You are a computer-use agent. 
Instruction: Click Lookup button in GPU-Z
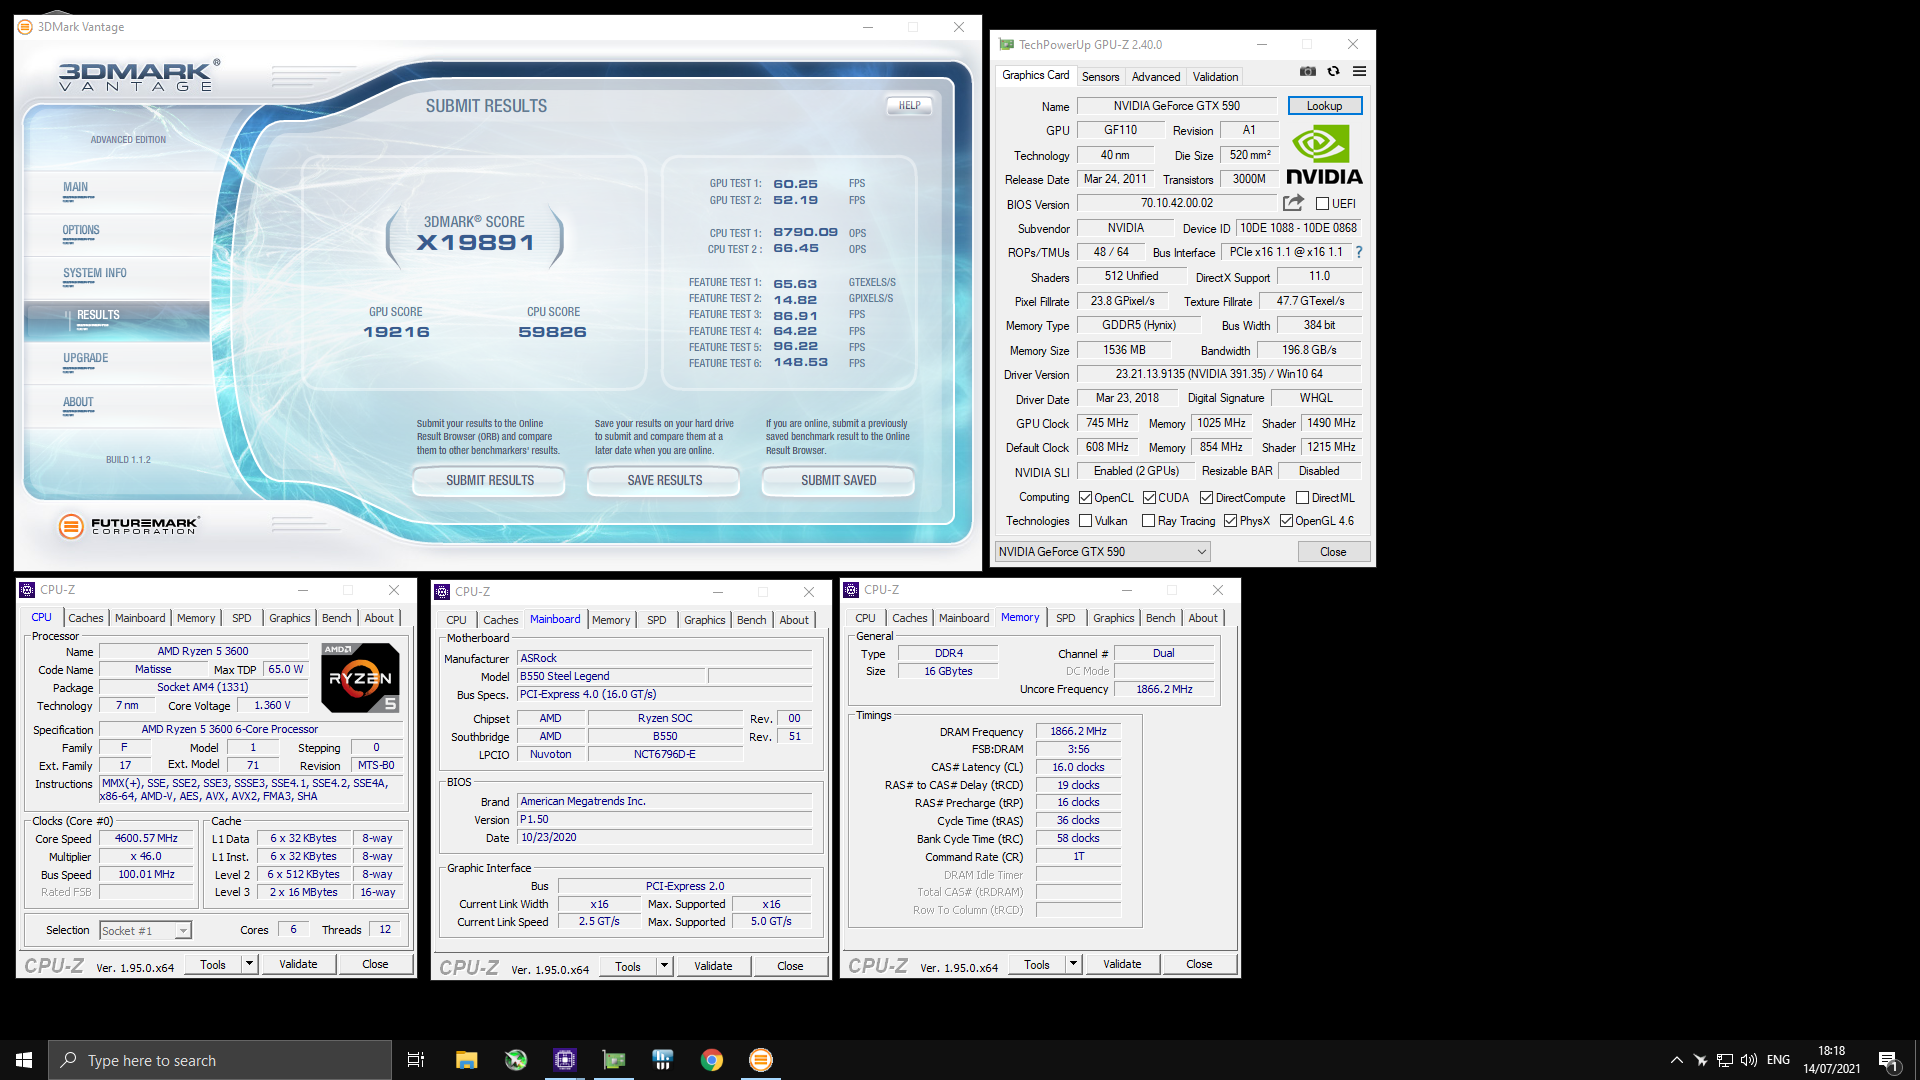click(x=1324, y=106)
